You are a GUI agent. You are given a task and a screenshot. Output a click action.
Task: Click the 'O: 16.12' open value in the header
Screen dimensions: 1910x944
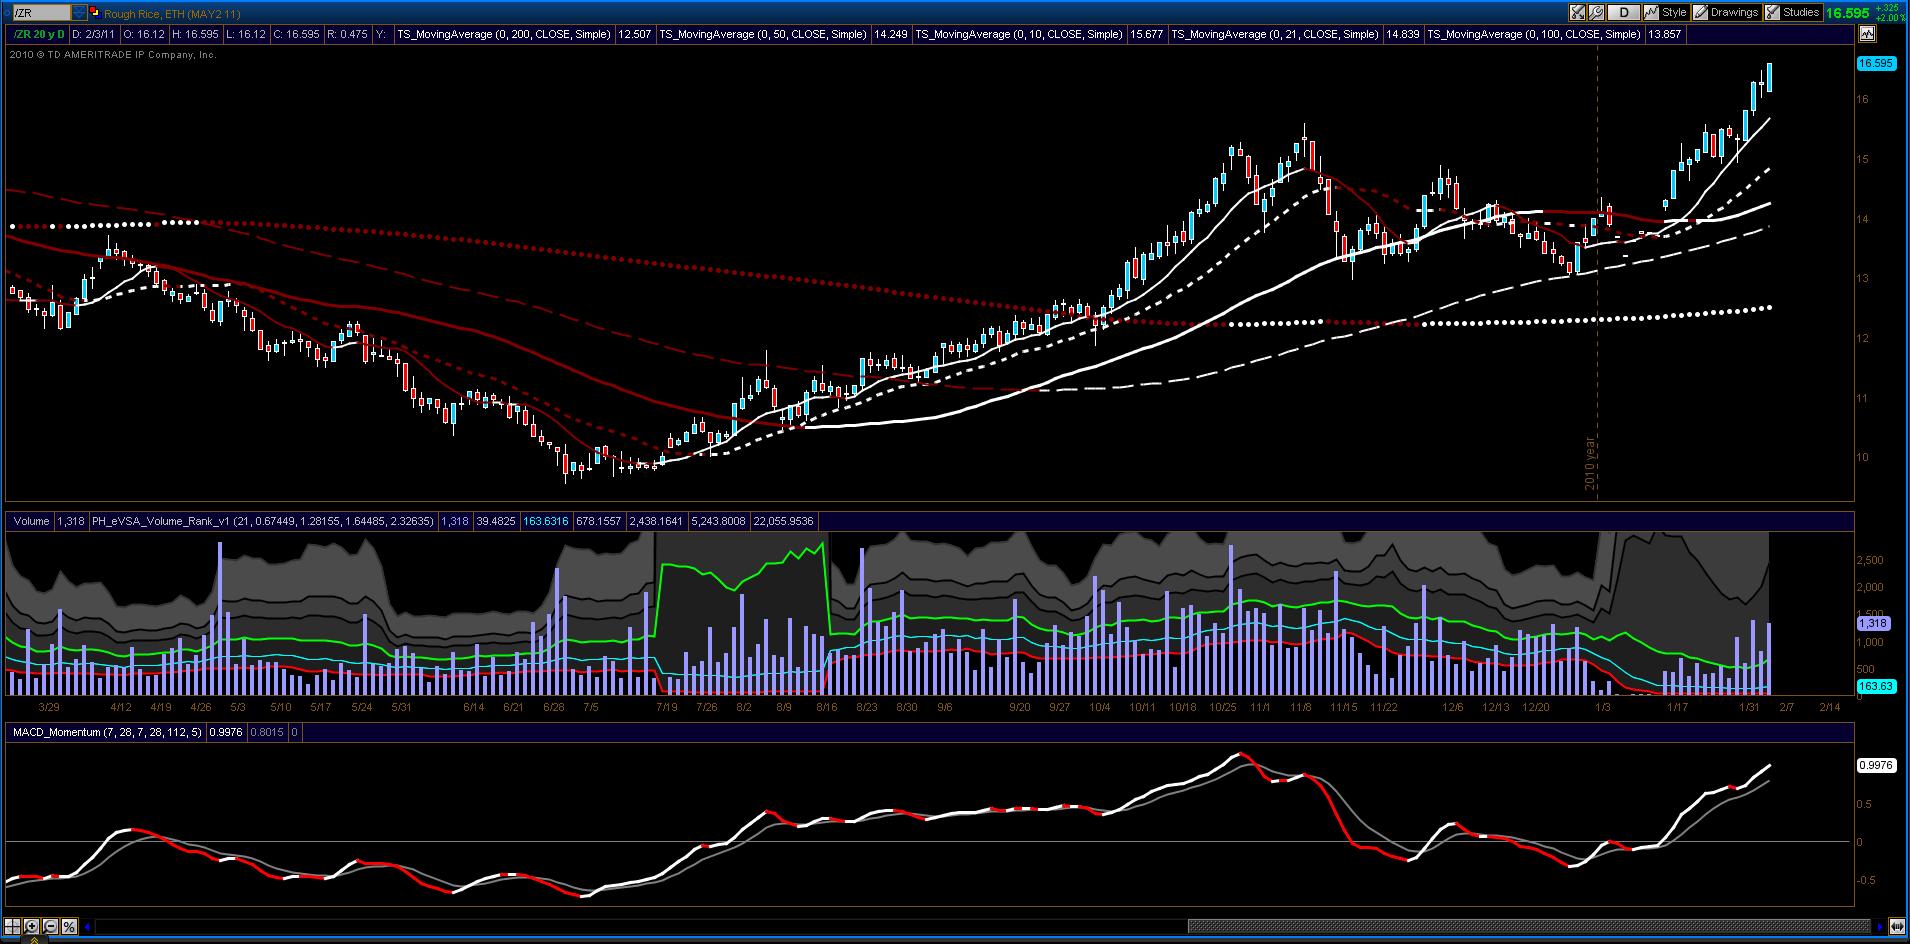[x=145, y=34]
